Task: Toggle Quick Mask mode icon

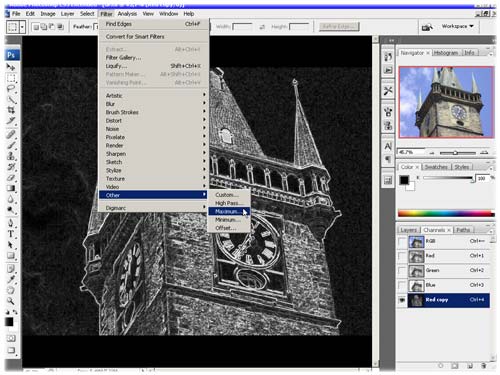Action: click(11, 338)
